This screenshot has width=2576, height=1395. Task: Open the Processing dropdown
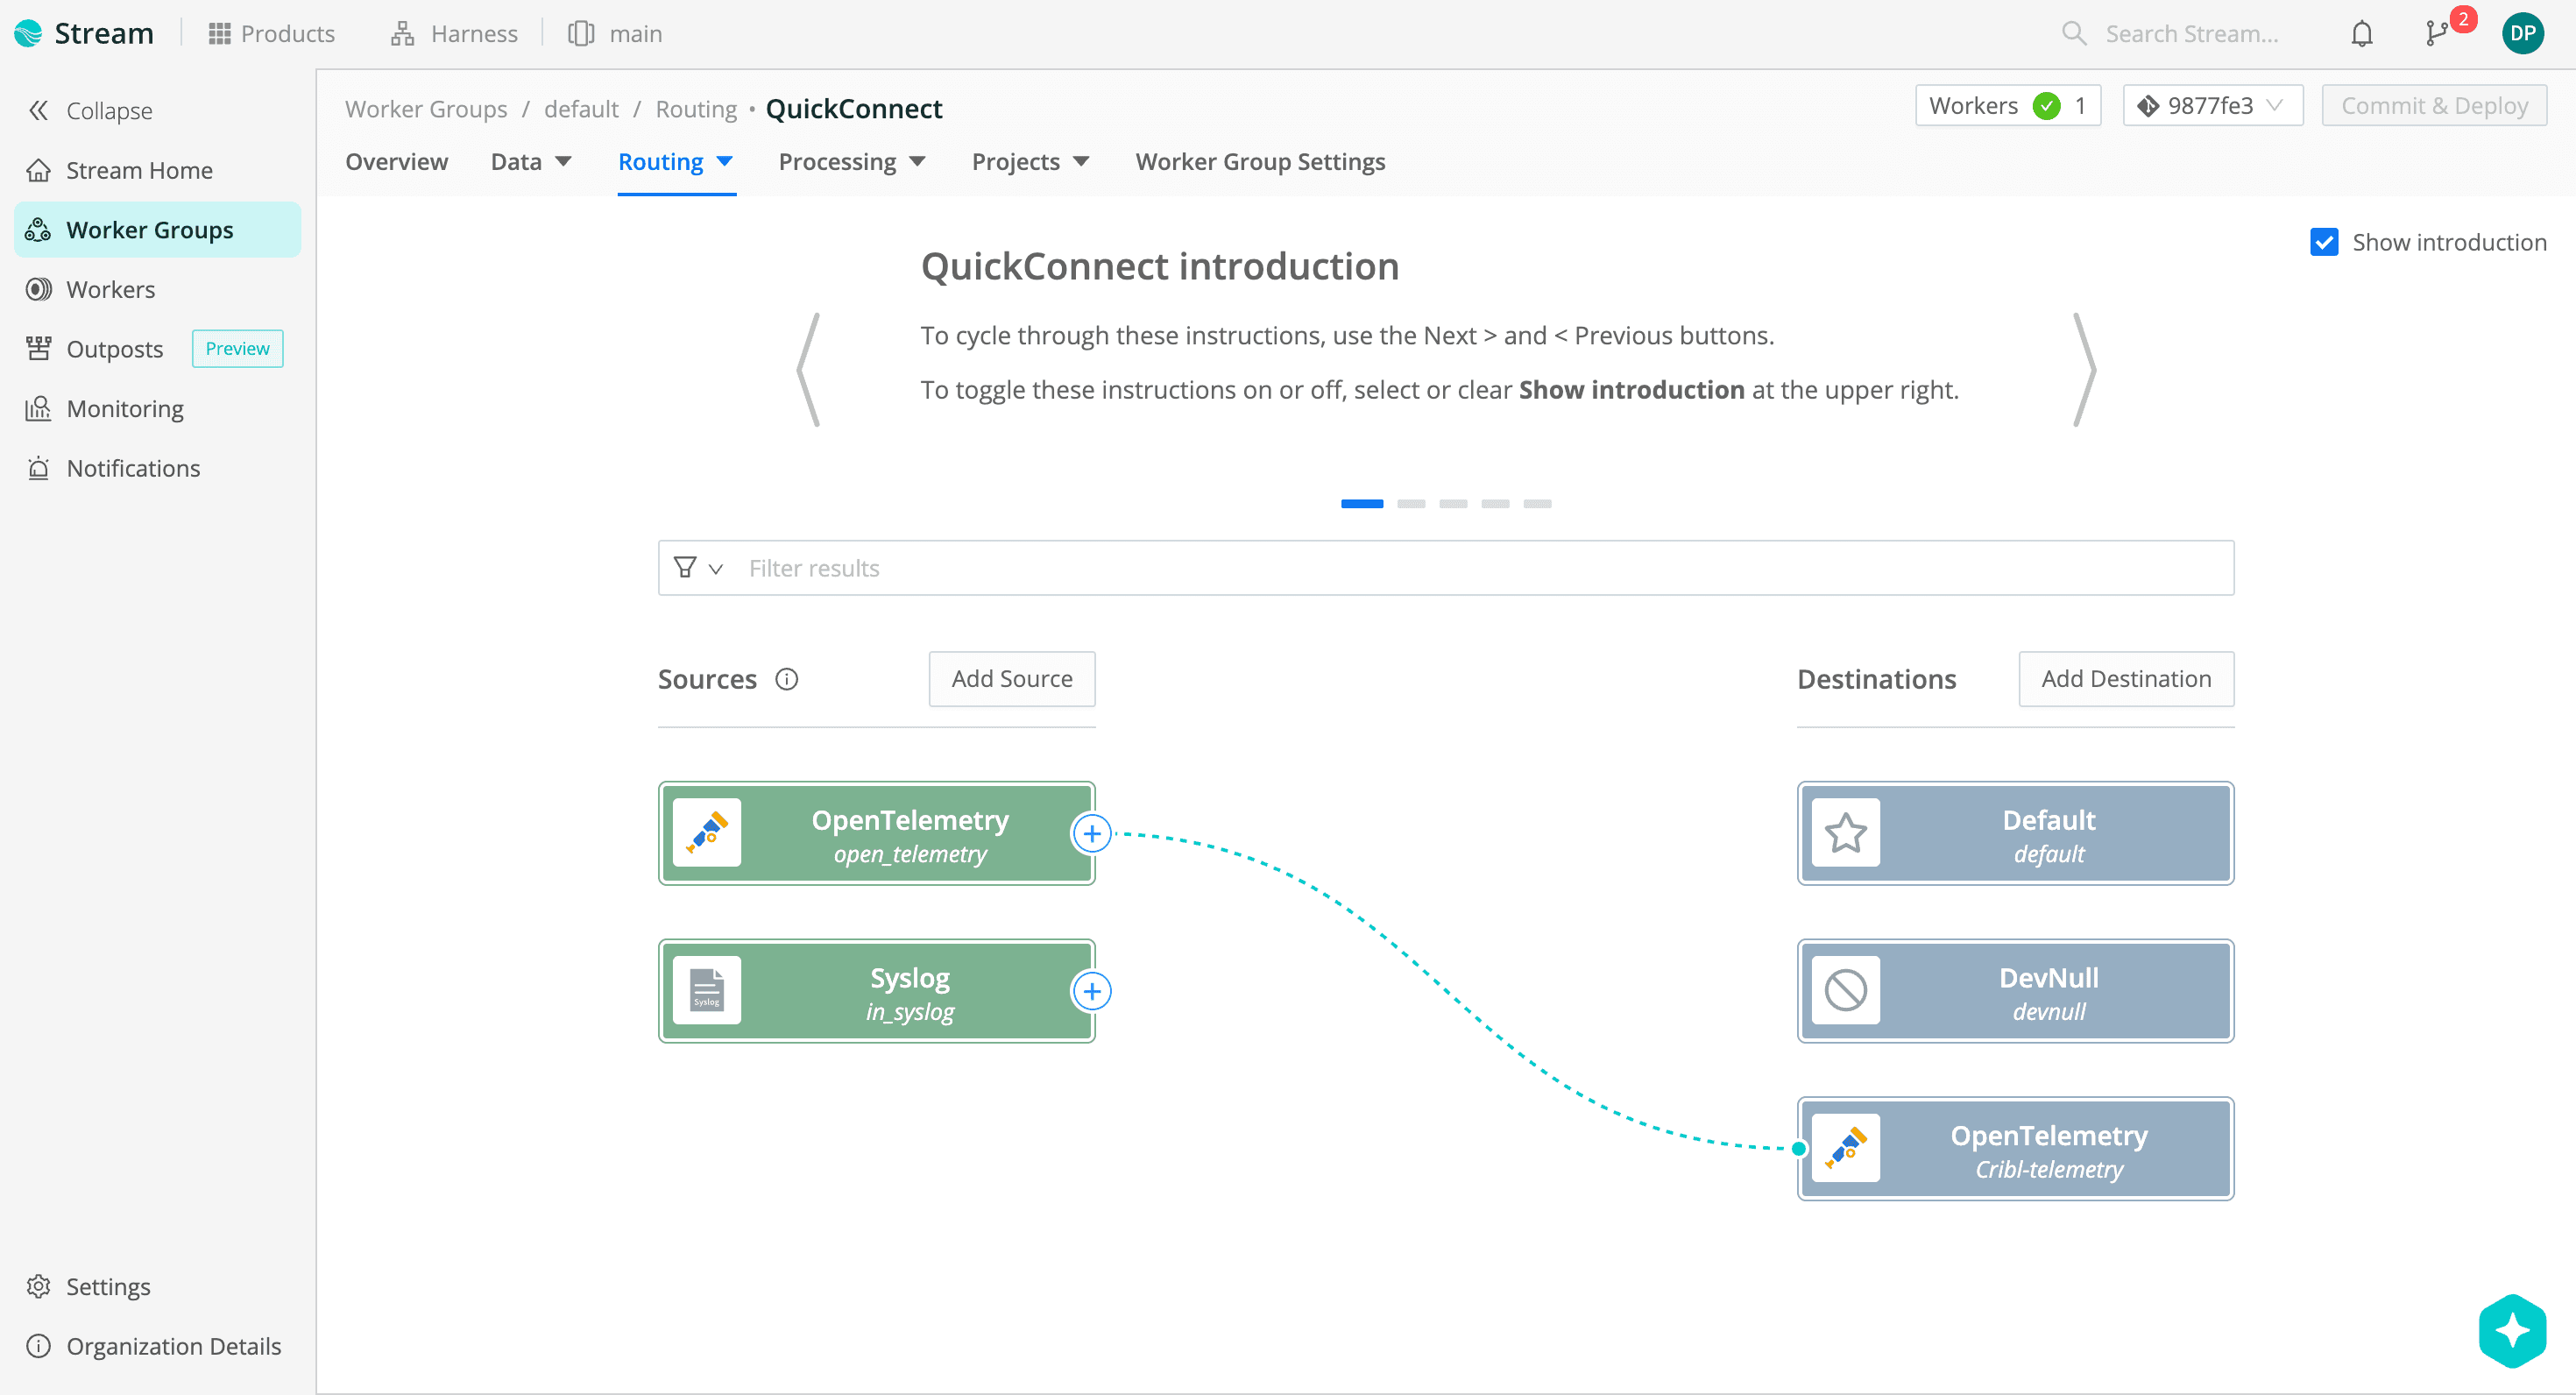tap(852, 161)
